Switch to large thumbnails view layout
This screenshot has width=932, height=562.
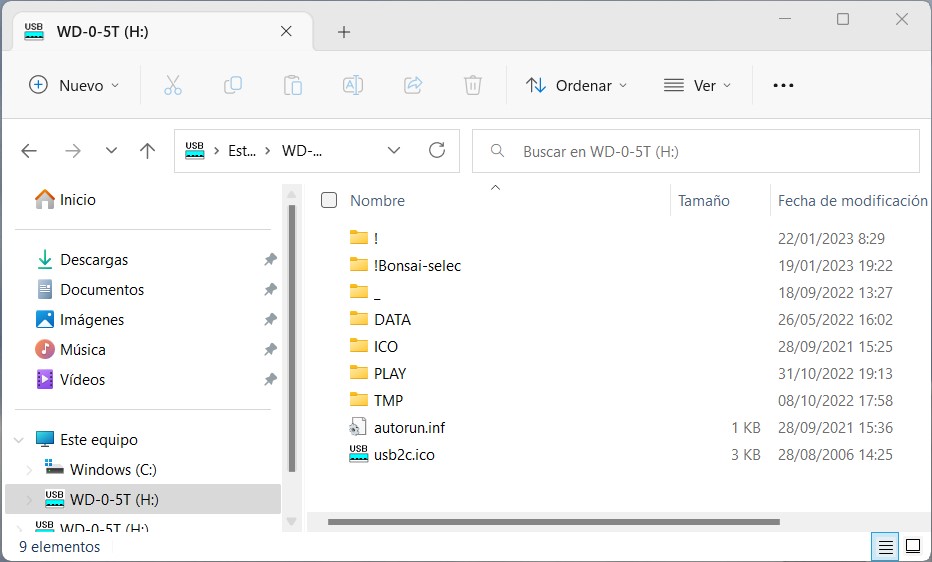pyautogui.click(x=913, y=546)
